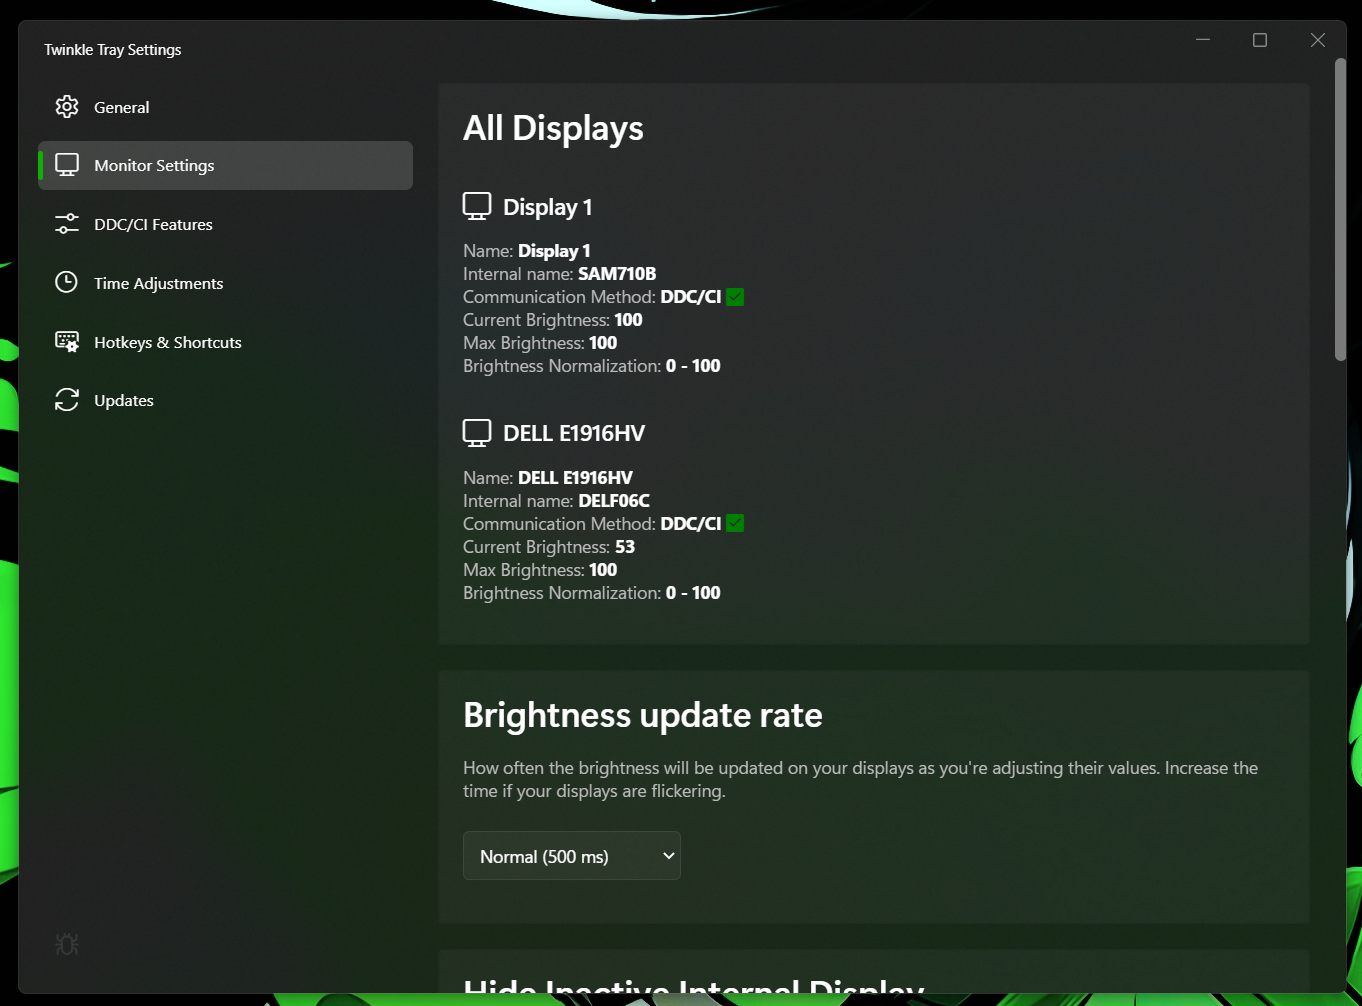Click the Hotkeys & Shortcuts keyboard icon
The width and height of the screenshot is (1362, 1006).
tap(66, 341)
